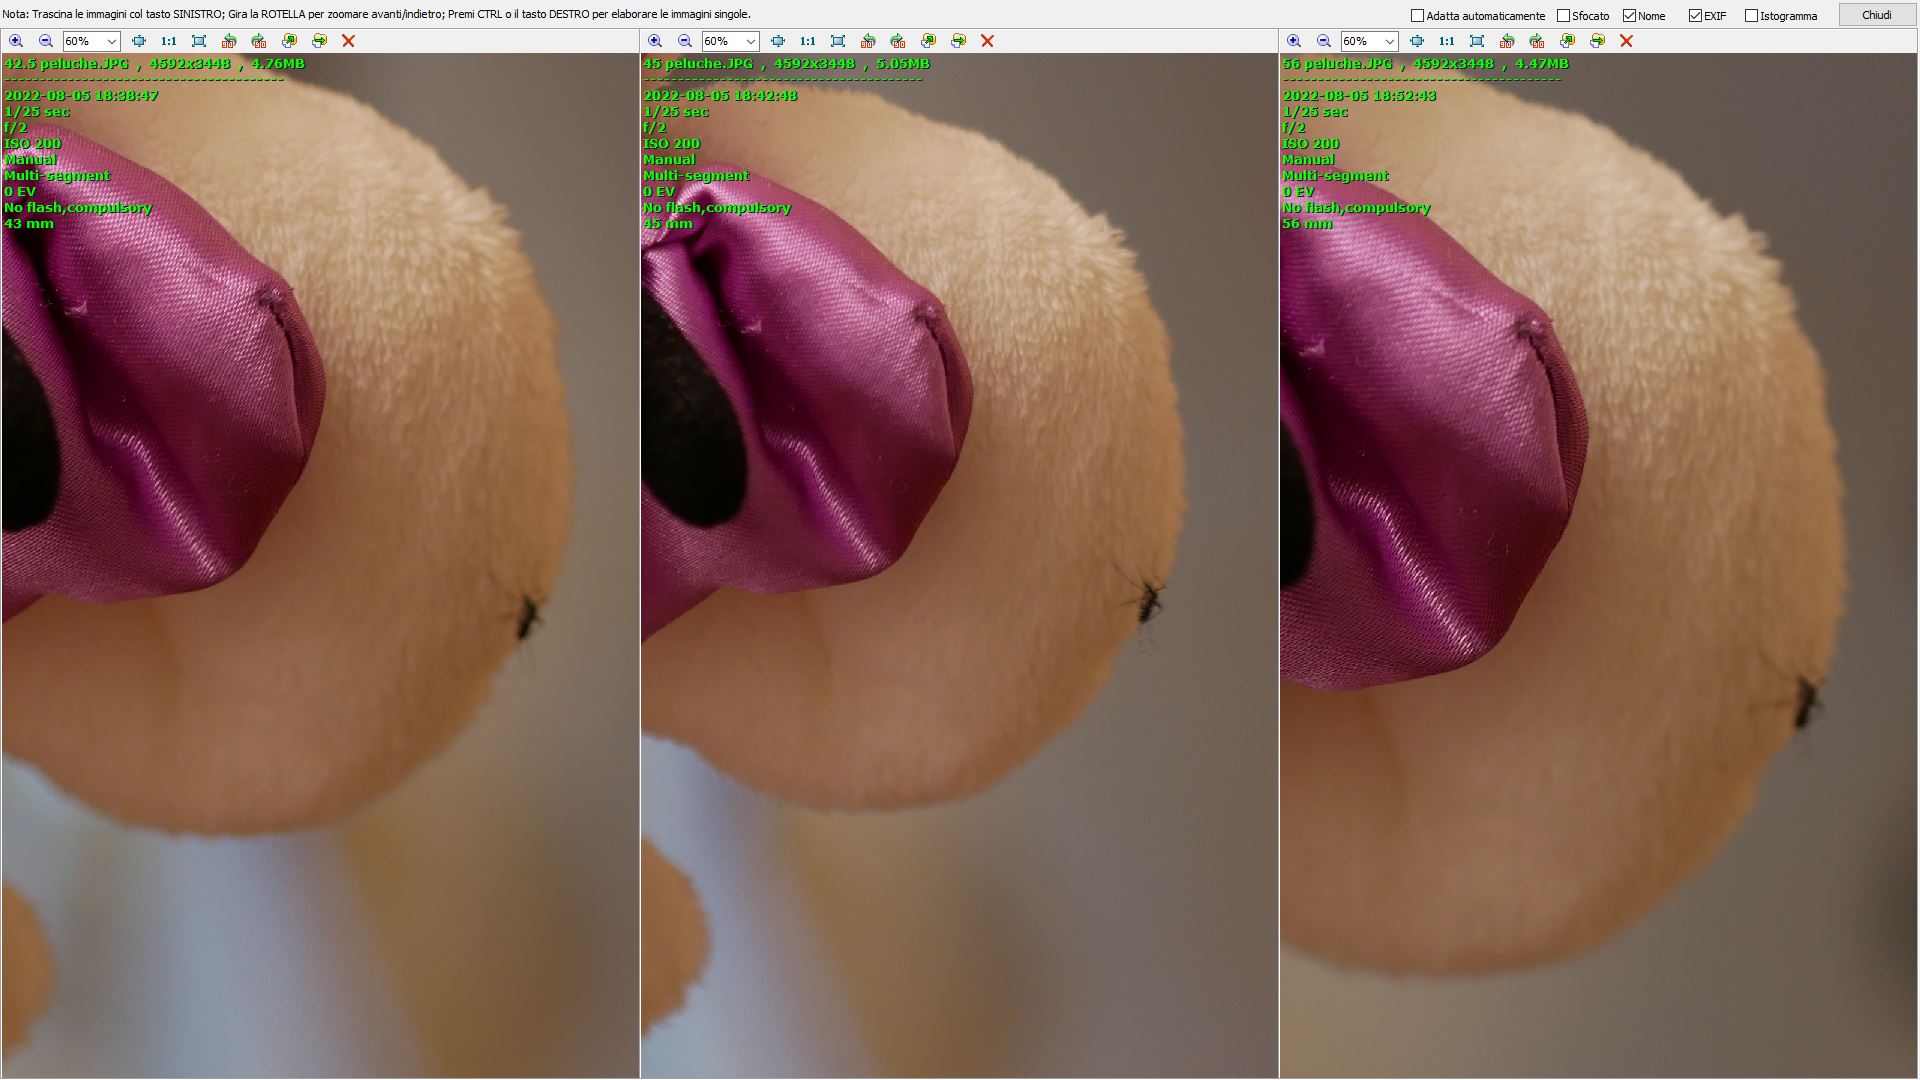Disable the EXIF overlay checkbox
Viewport: 1920px width, 1080px height.
[x=1696, y=16]
